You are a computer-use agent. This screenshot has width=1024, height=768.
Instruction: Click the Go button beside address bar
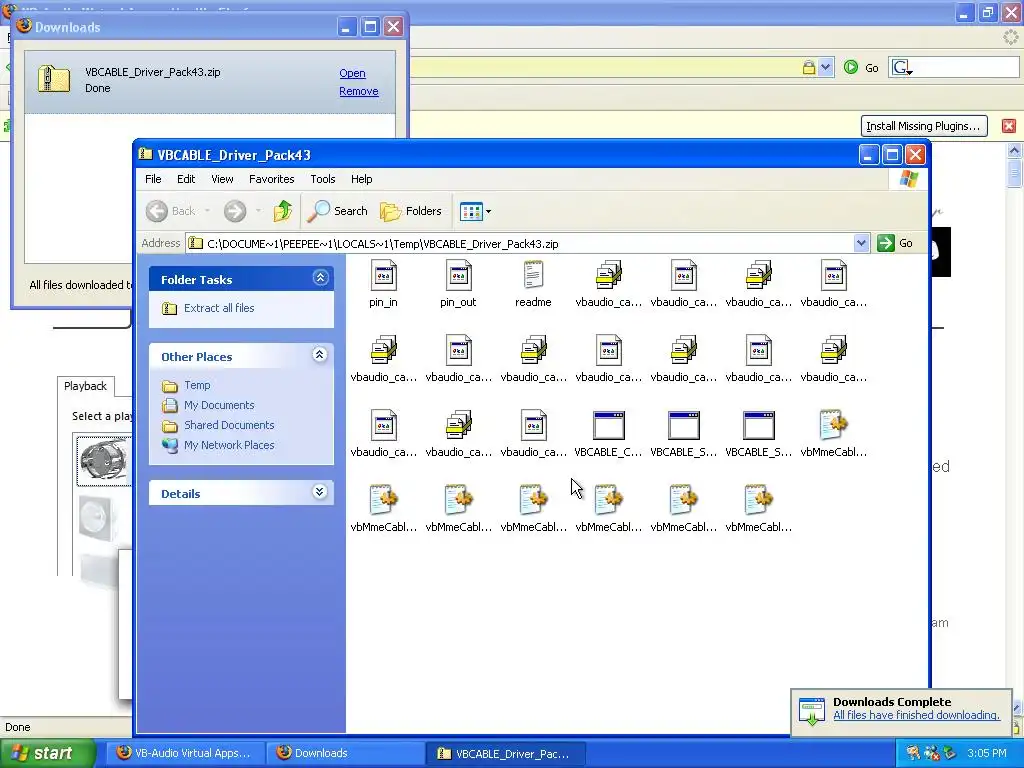(895, 244)
